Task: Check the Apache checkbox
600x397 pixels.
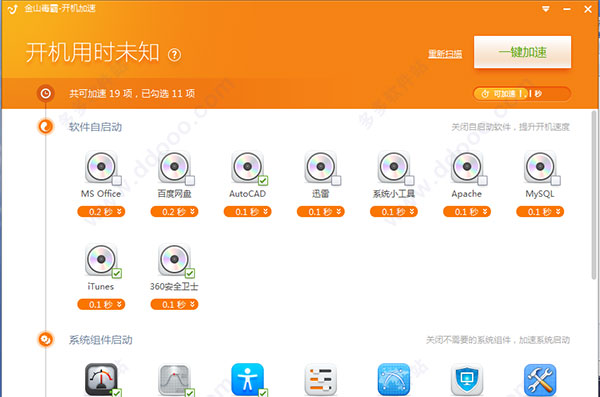Action: pos(482,180)
